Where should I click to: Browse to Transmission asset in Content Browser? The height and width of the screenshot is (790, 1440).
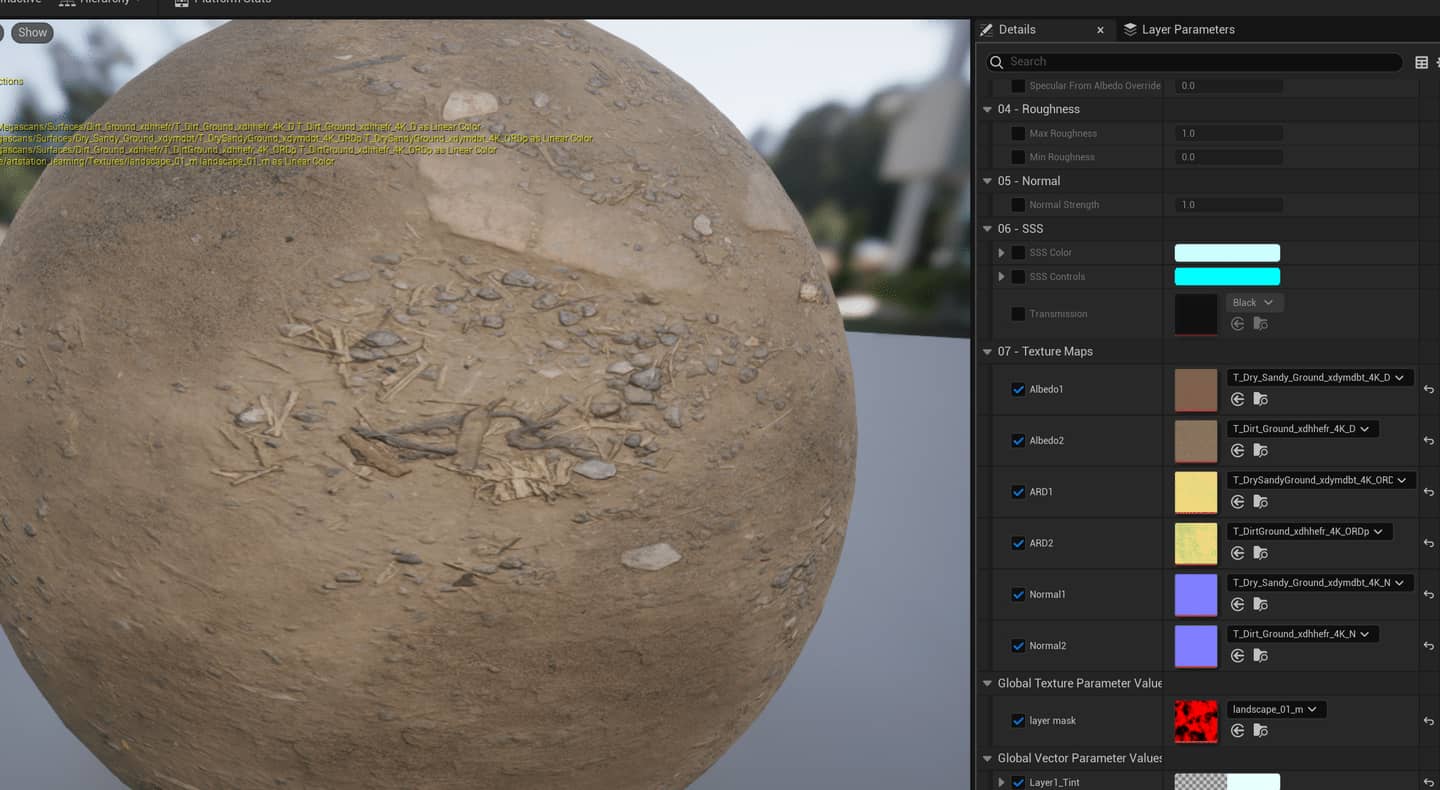pos(1260,324)
